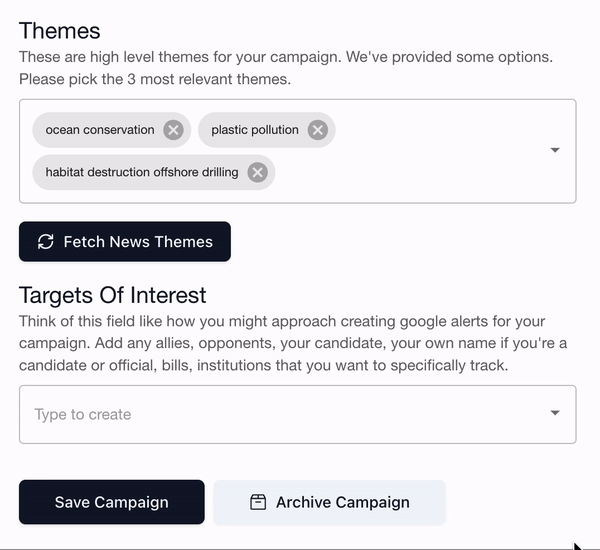Click the archive box icon
600x550 pixels.
point(258,502)
